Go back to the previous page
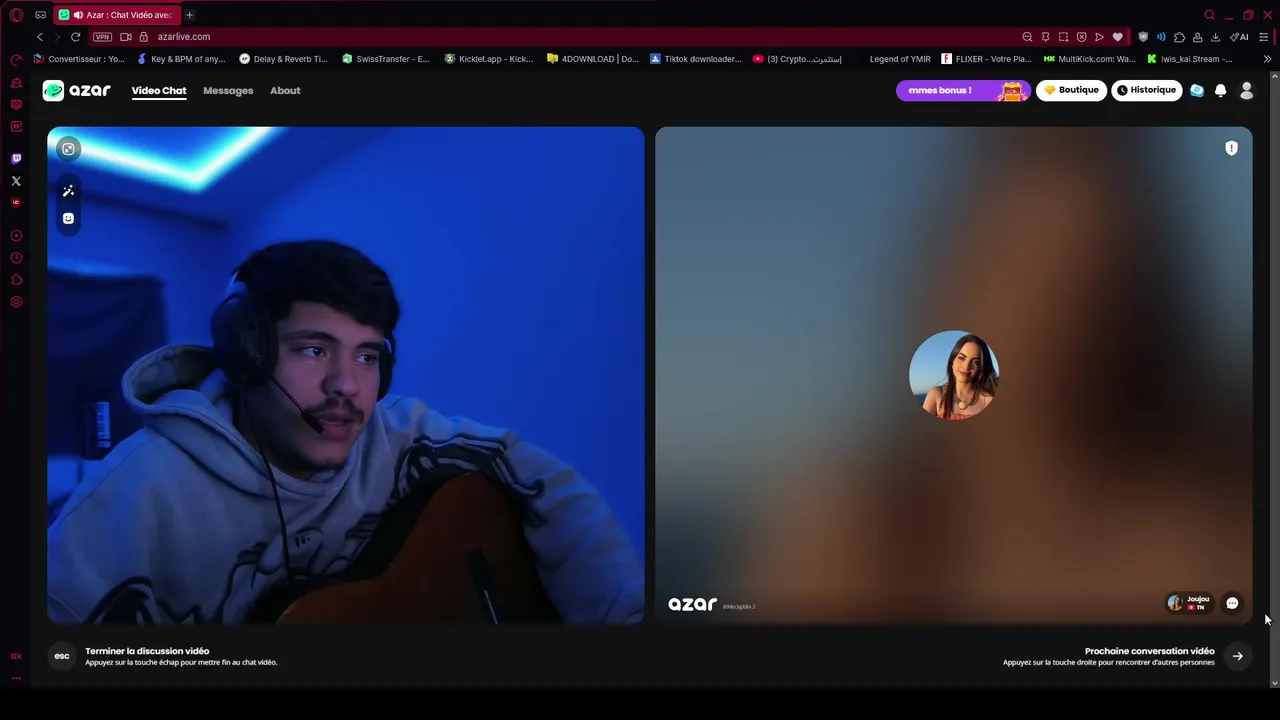1280x720 pixels. 39,37
